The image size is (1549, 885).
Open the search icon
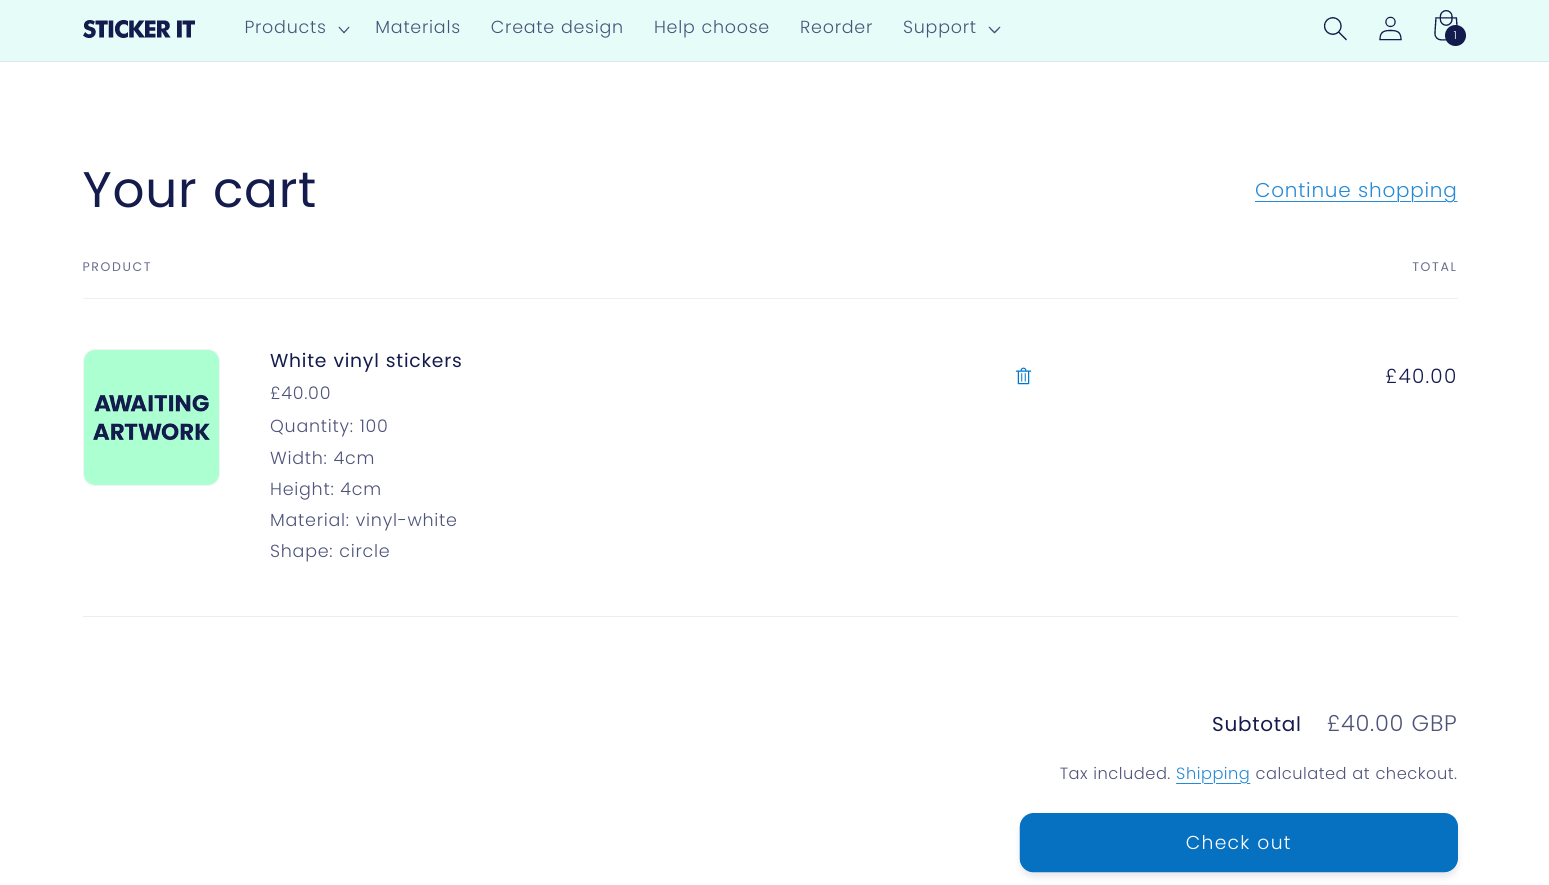(x=1334, y=29)
